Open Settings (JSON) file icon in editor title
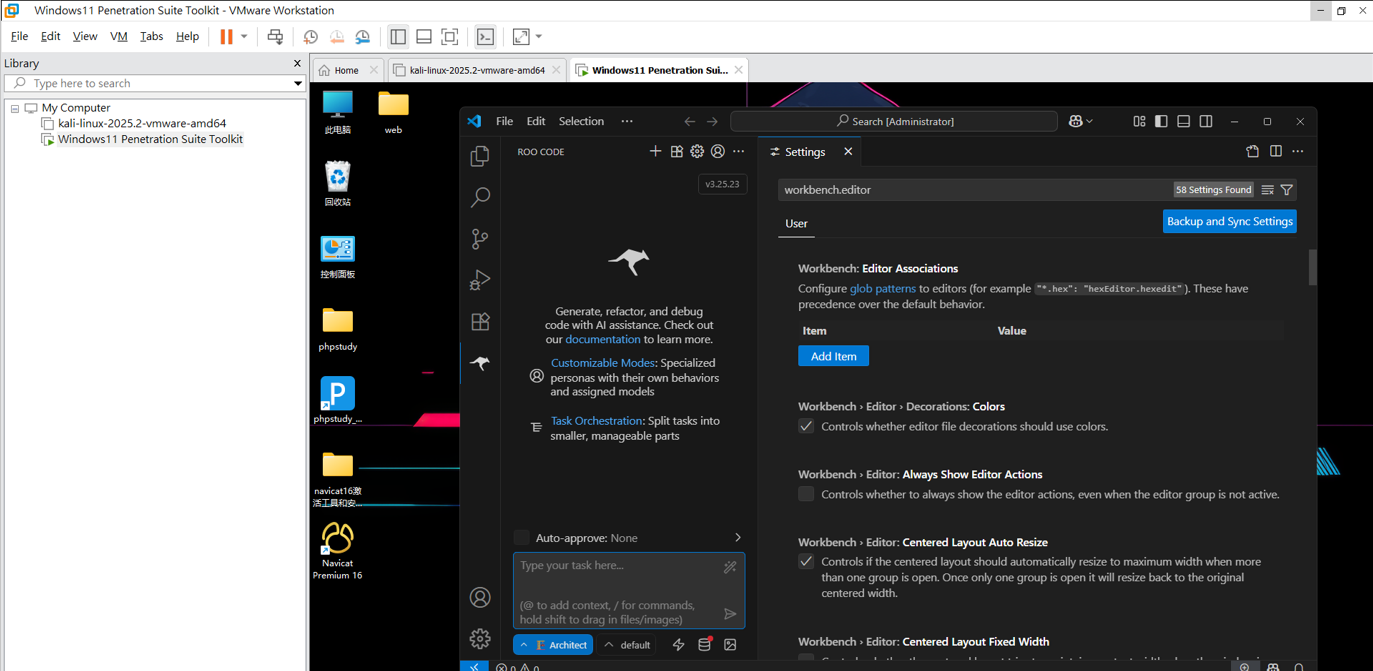Image resolution: width=1373 pixels, height=671 pixels. (x=1252, y=152)
